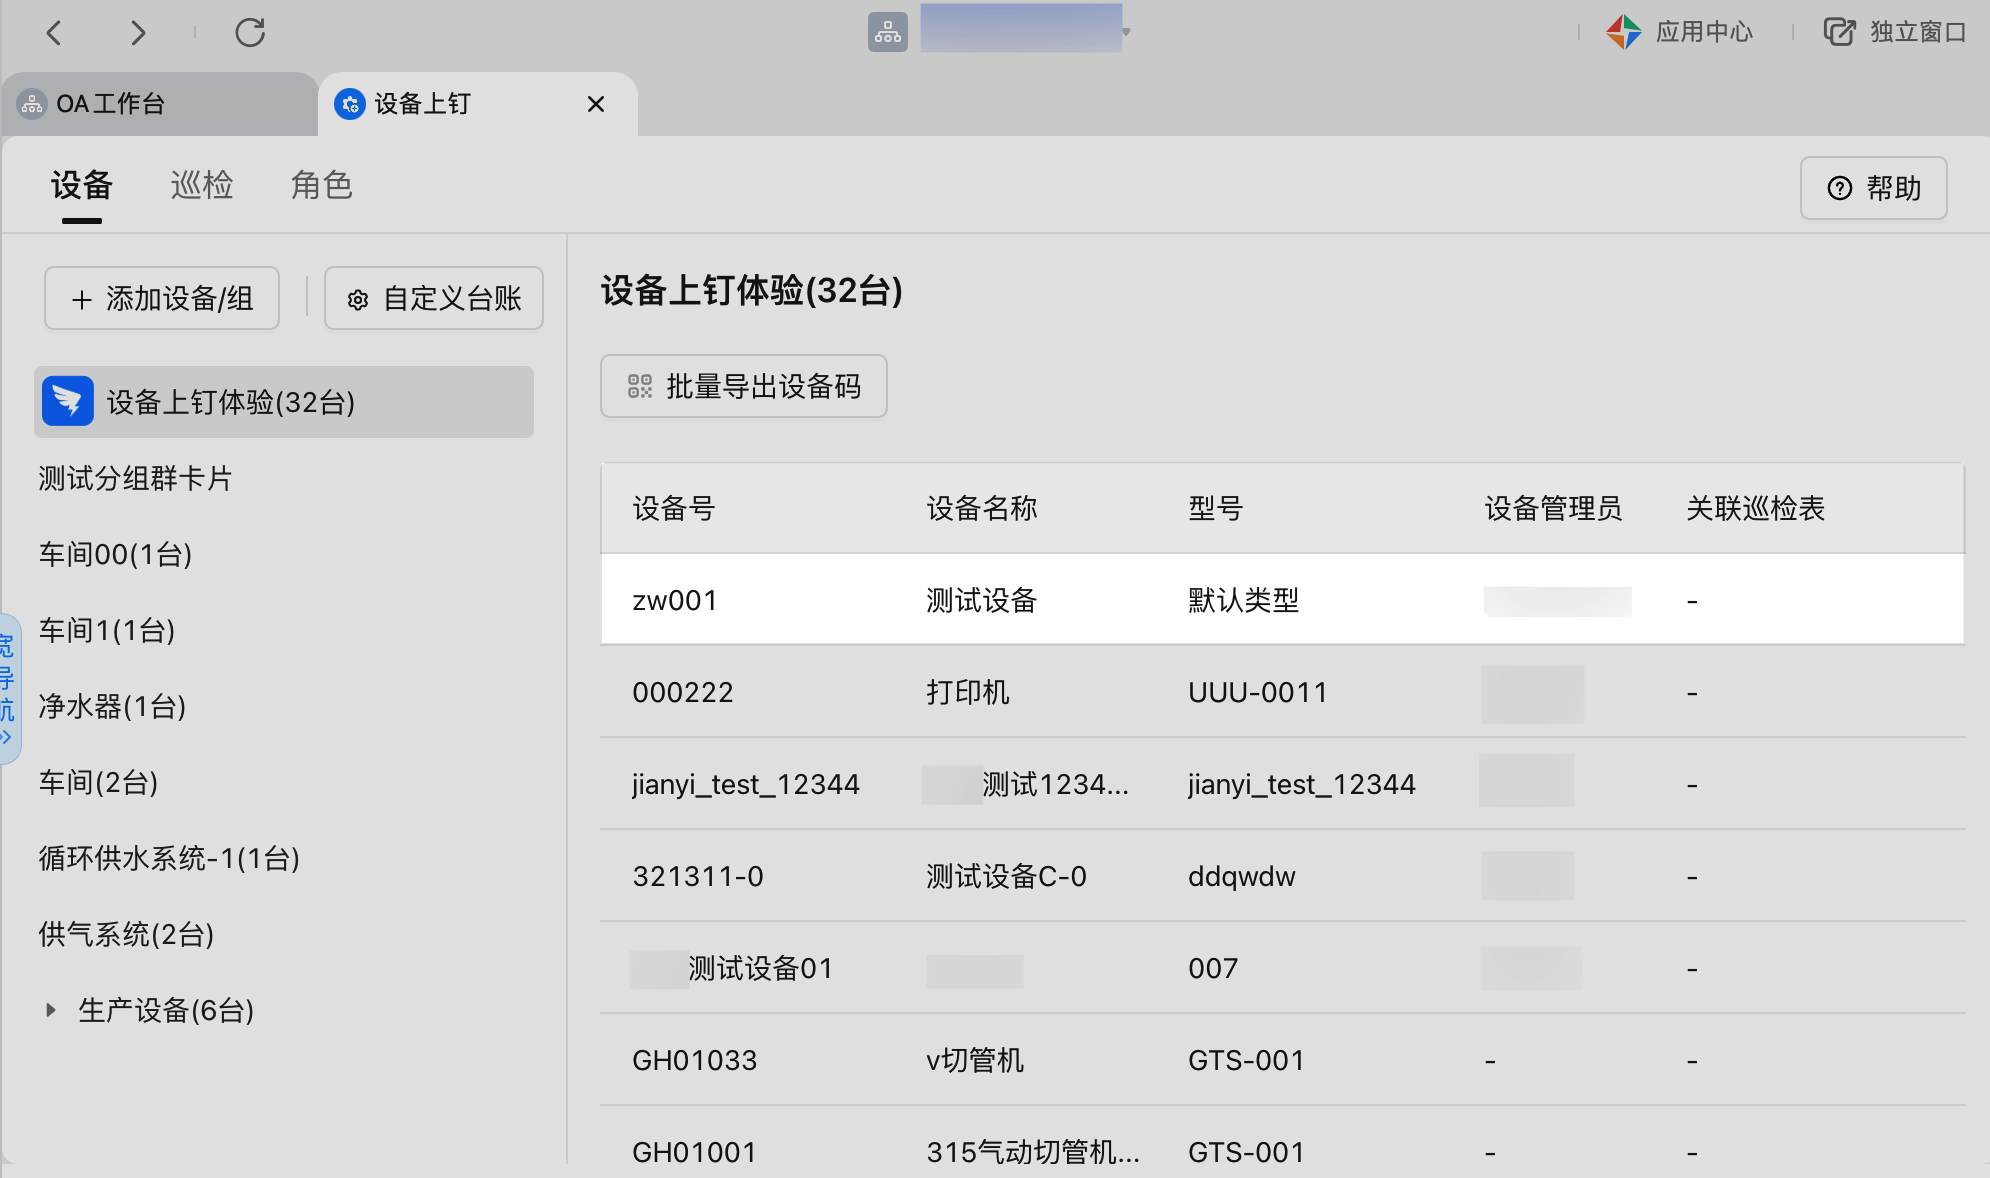Switch to the OA工作台 tab
This screenshot has width=1990, height=1178.
[x=110, y=104]
